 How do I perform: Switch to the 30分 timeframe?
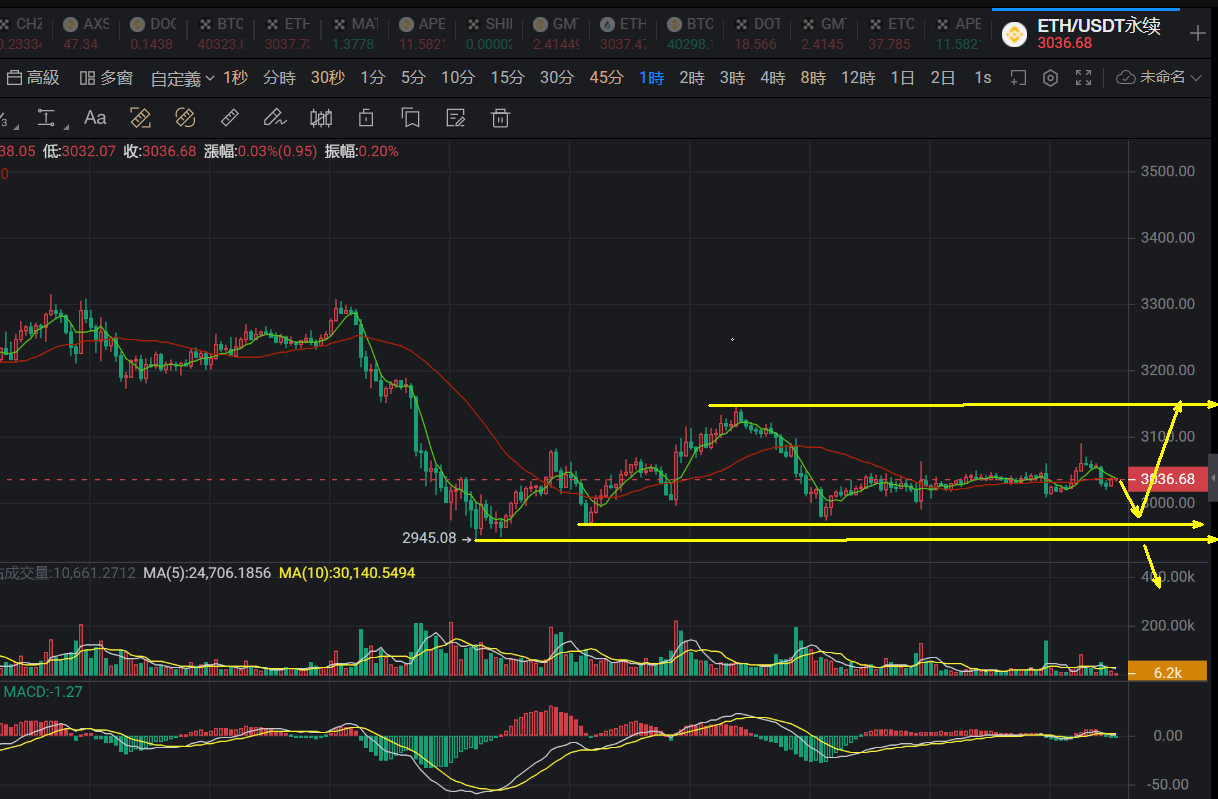point(557,77)
